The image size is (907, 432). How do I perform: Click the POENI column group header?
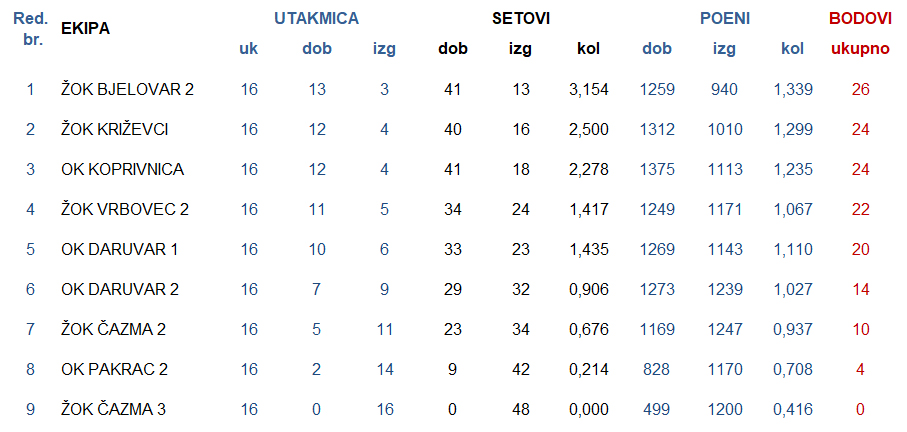[x=725, y=19]
